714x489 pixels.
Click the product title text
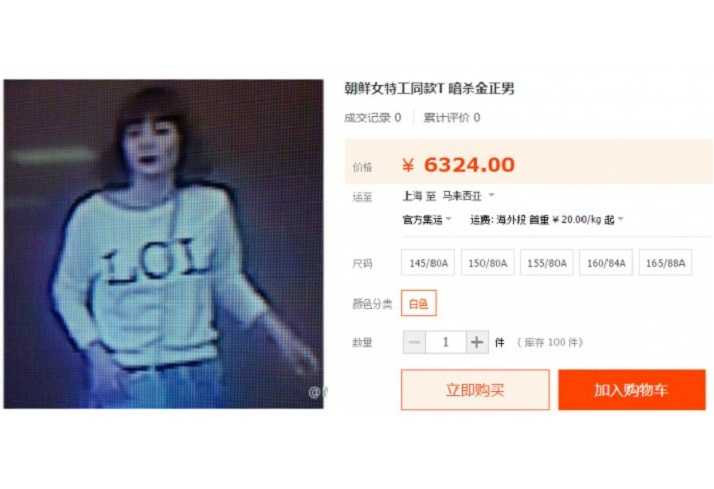pos(429,88)
